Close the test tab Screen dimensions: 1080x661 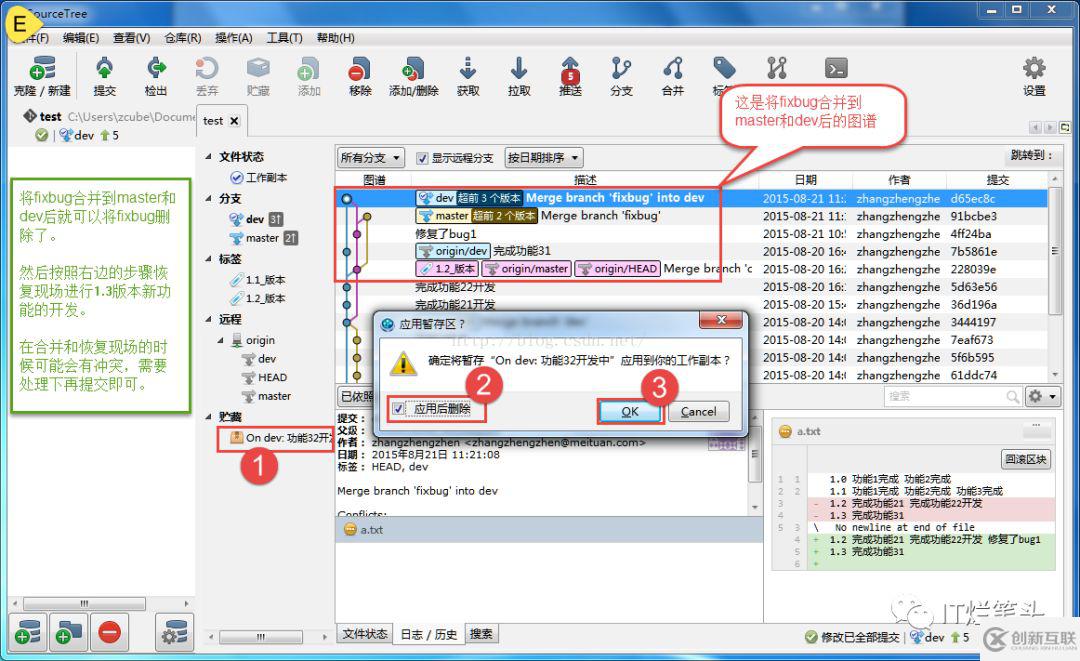point(234,120)
